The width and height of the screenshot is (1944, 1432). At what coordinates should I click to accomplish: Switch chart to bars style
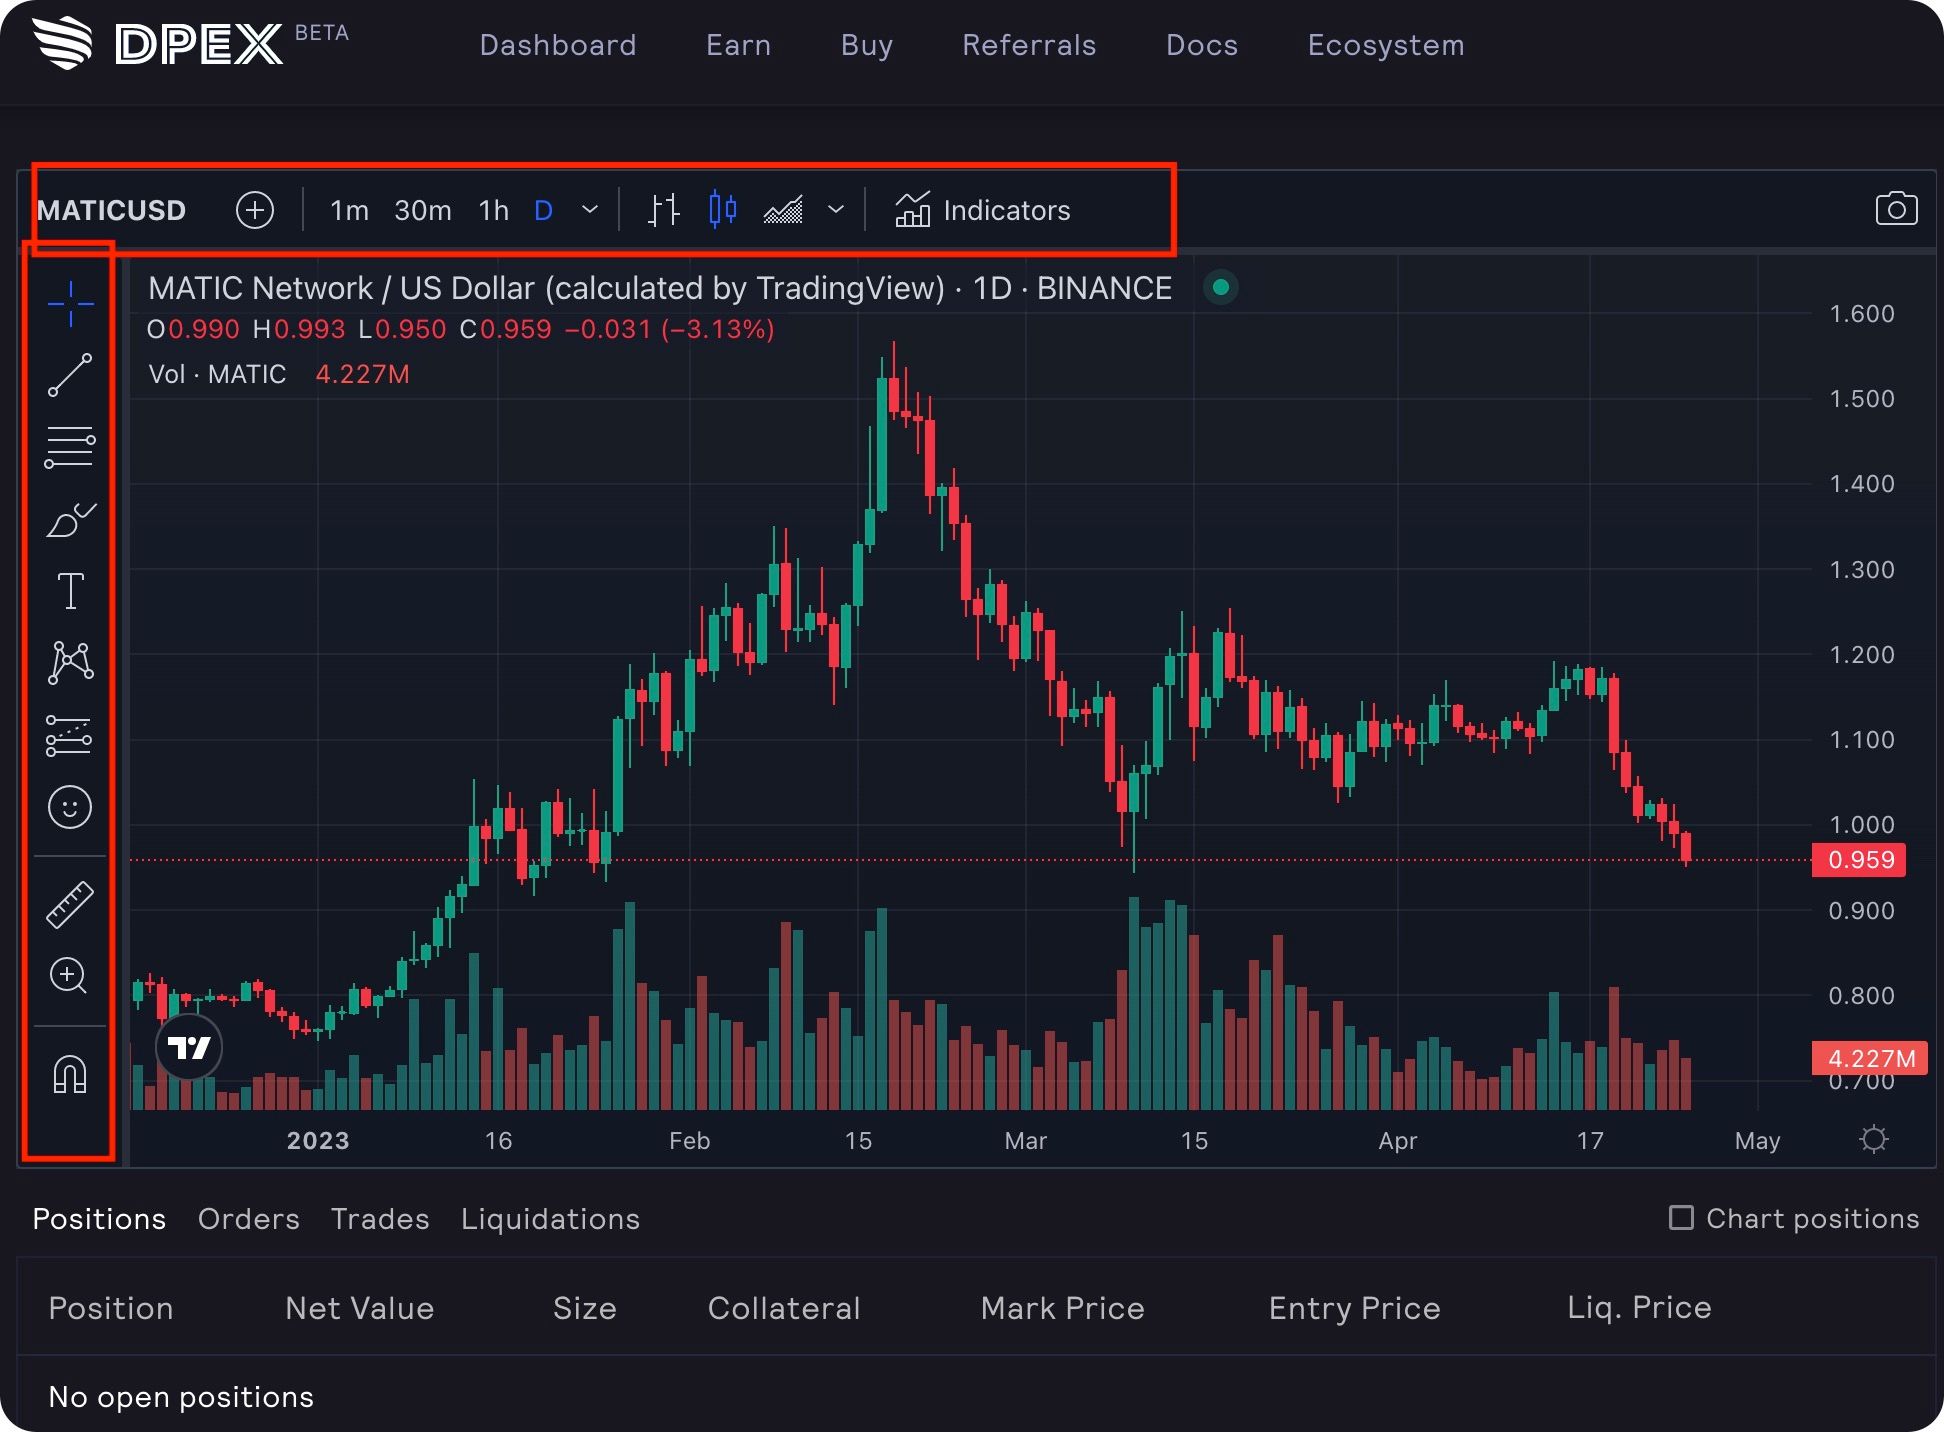(x=663, y=210)
